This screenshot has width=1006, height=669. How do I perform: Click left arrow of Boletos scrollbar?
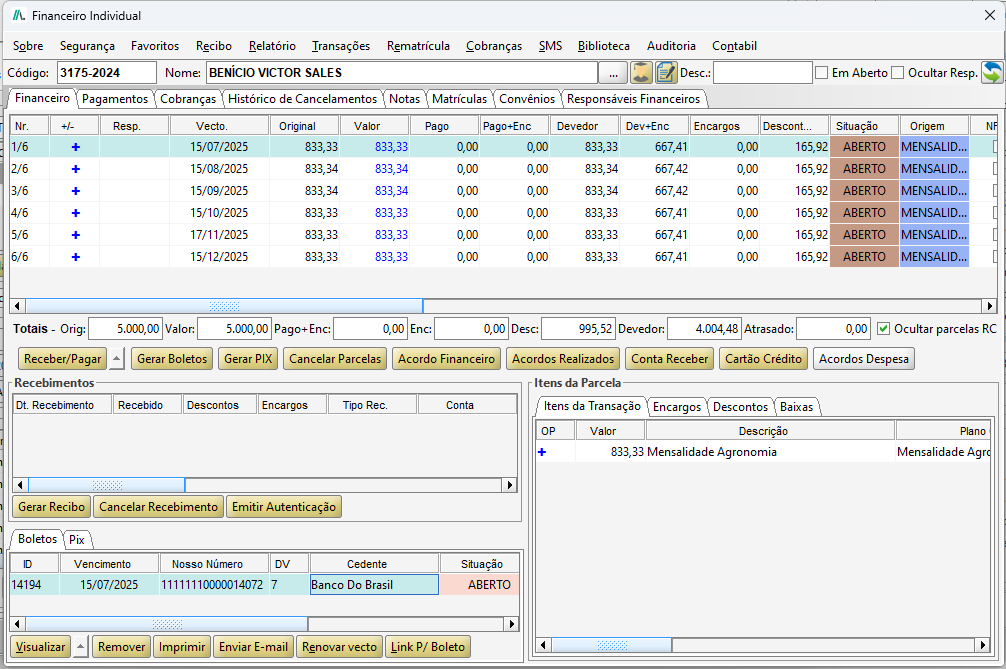[x=18, y=623]
